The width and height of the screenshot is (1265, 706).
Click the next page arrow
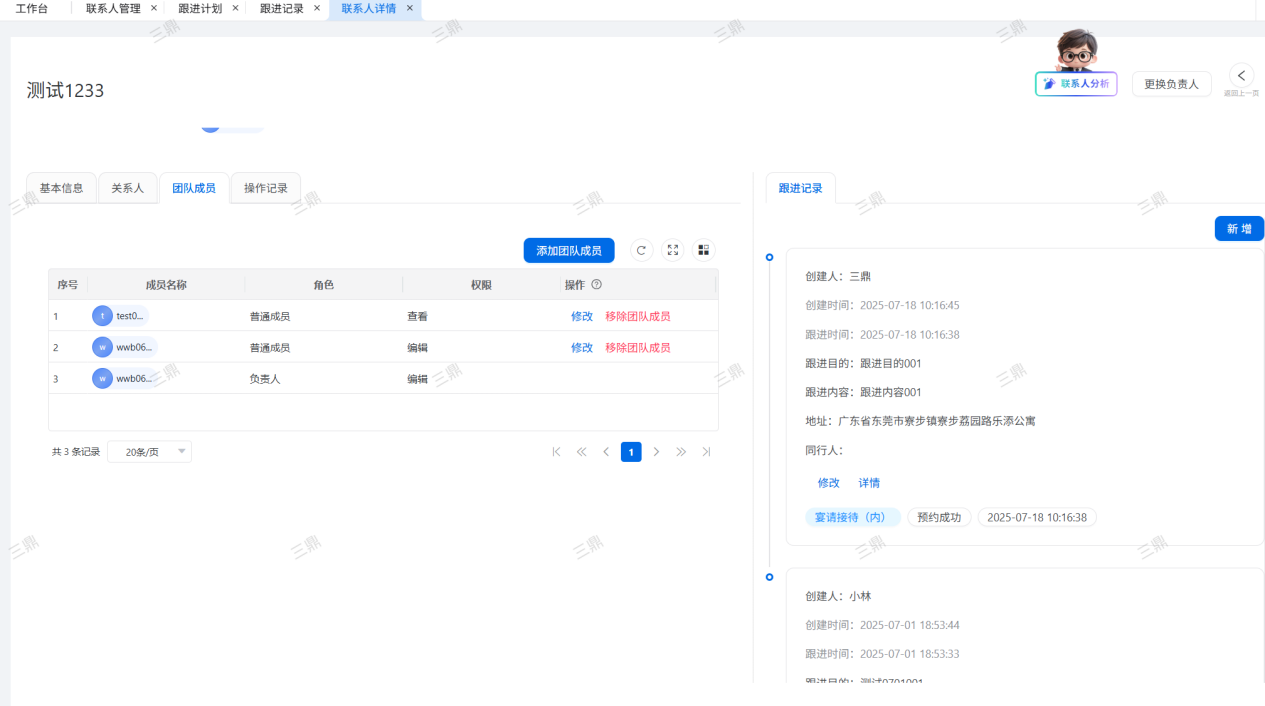(x=656, y=452)
